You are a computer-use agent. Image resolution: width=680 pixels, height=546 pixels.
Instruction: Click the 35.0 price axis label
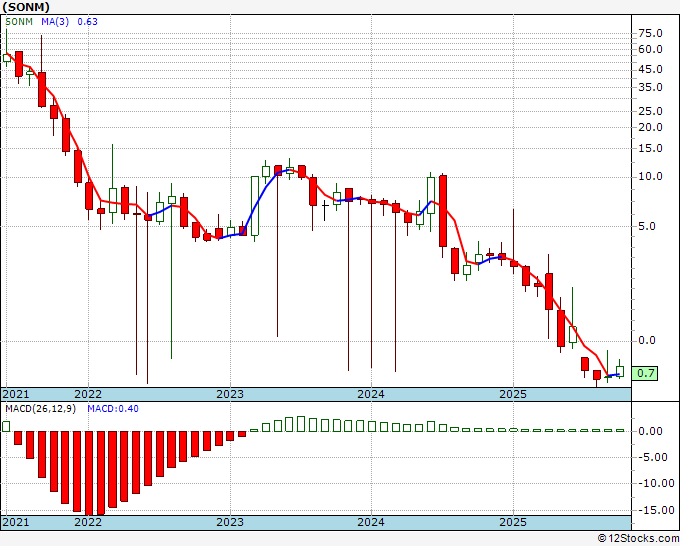click(650, 87)
